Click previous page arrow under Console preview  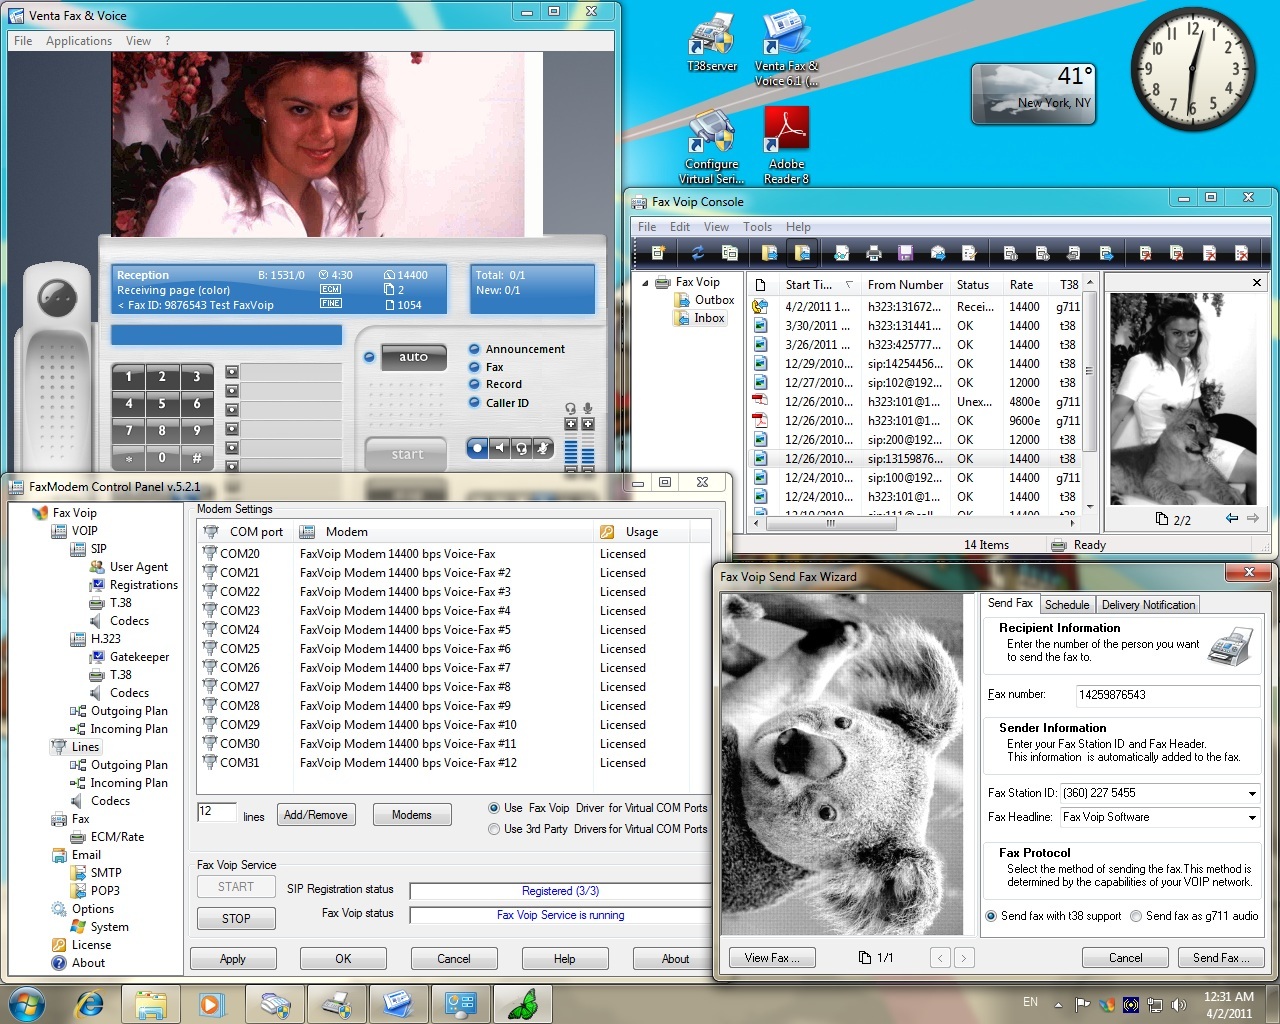coord(1231,518)
